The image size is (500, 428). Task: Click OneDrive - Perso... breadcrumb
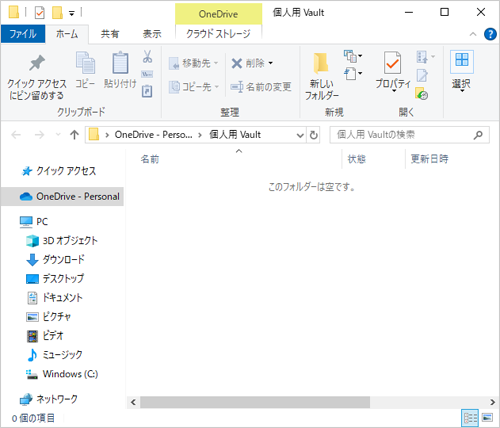[x=153, y=135]
